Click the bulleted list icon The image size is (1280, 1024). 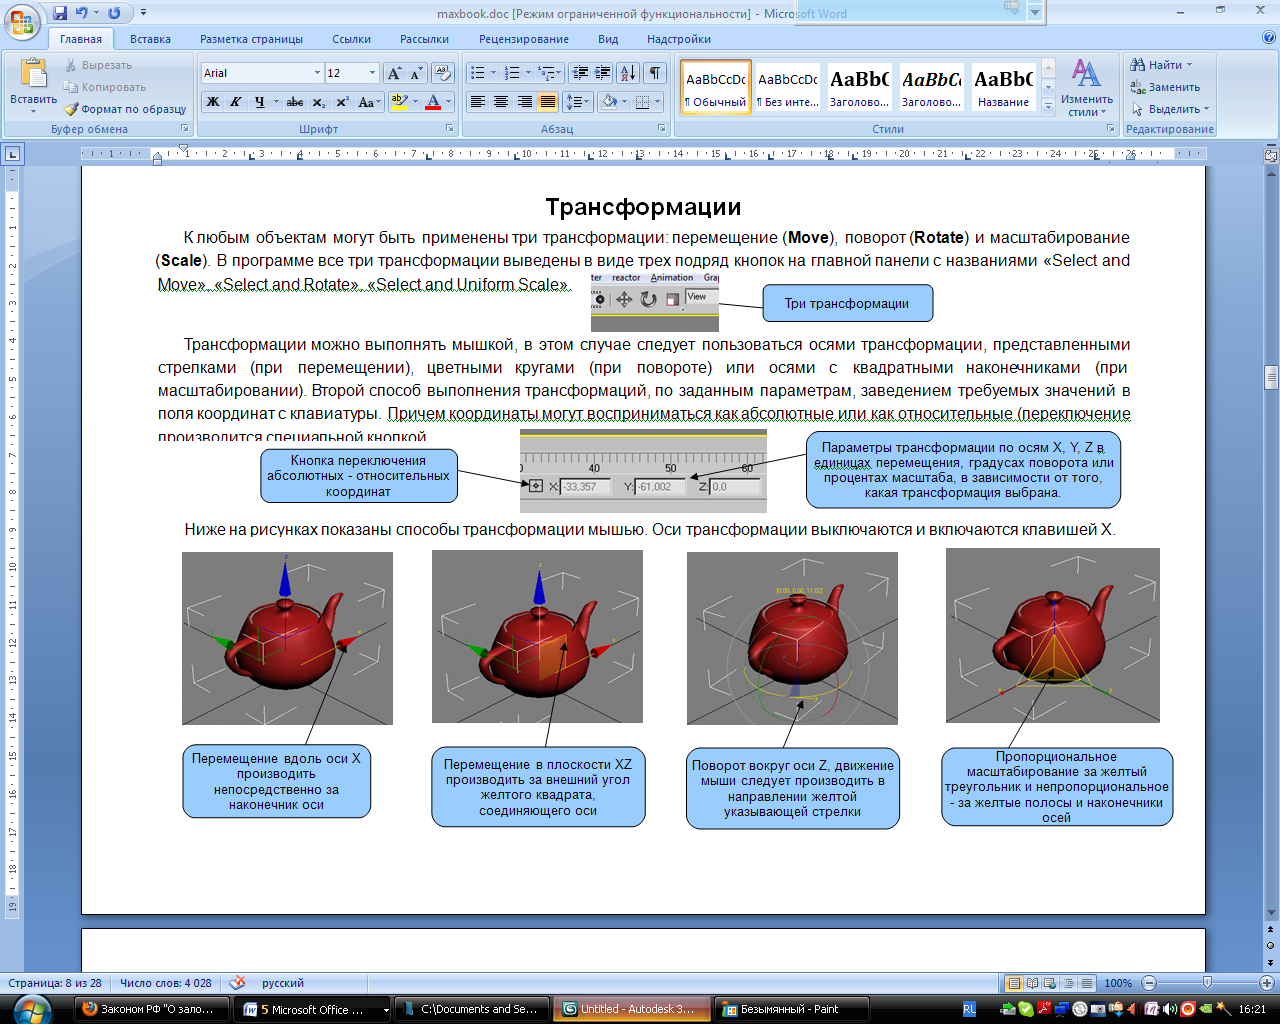coord(478,73)
